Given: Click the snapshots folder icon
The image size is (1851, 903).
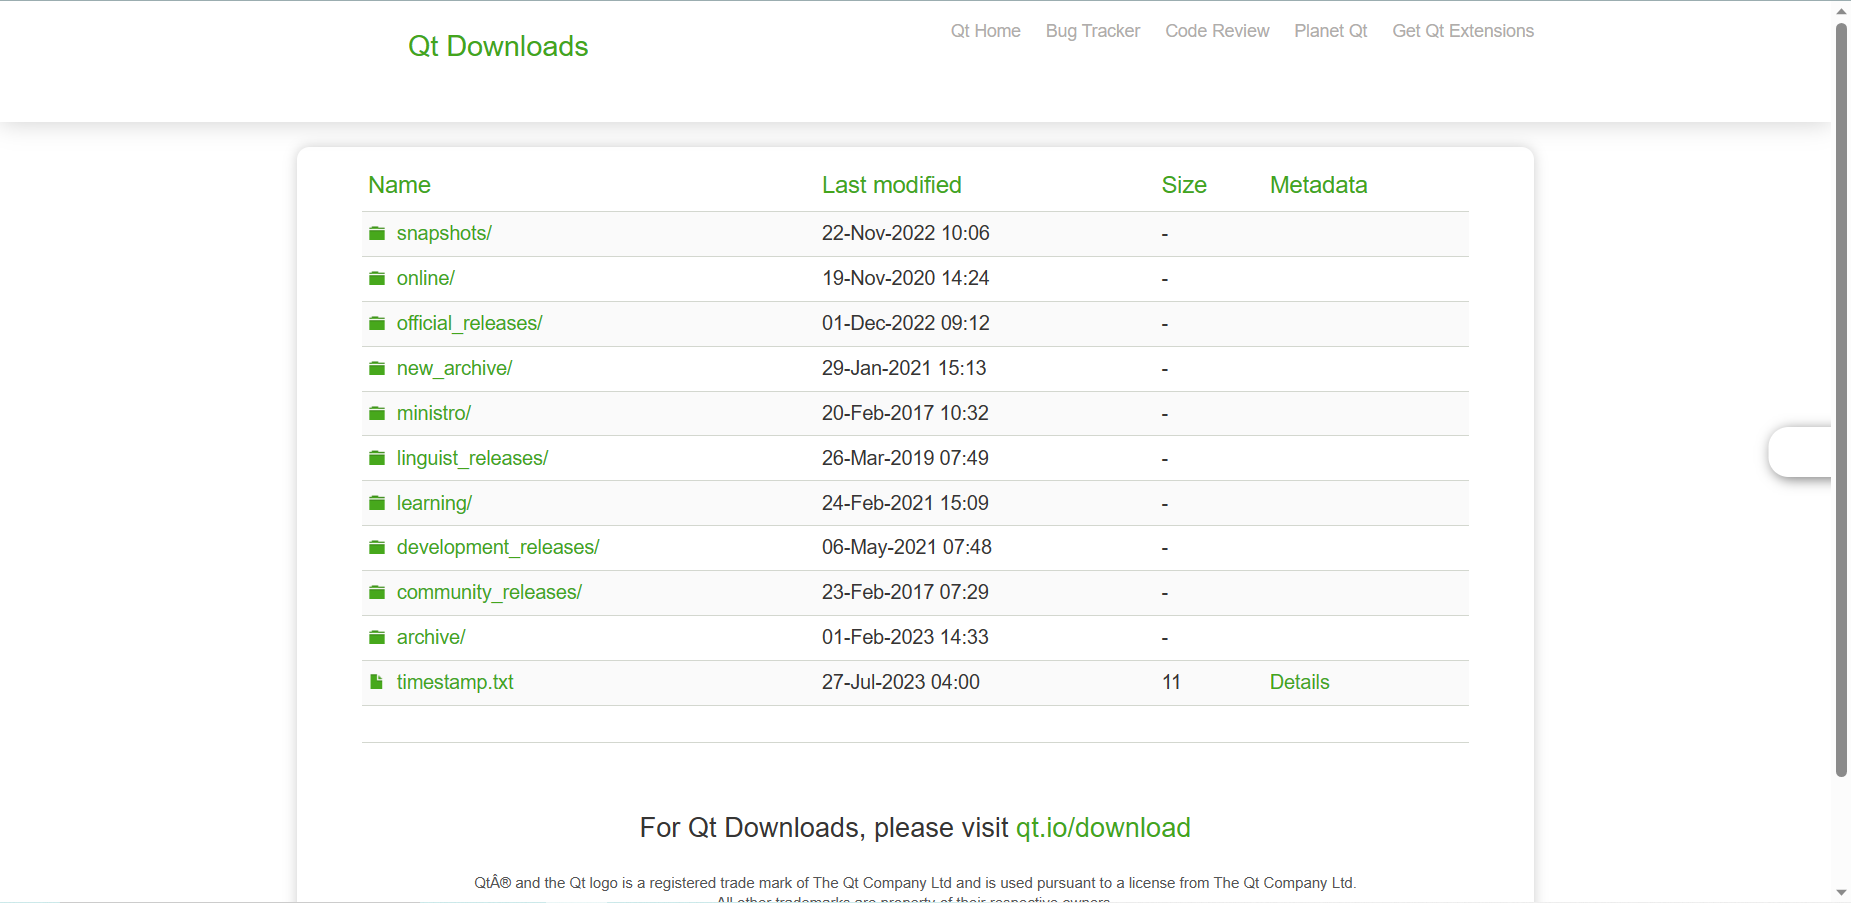Looking at the screenshot, I should click(x=377, y=233).
